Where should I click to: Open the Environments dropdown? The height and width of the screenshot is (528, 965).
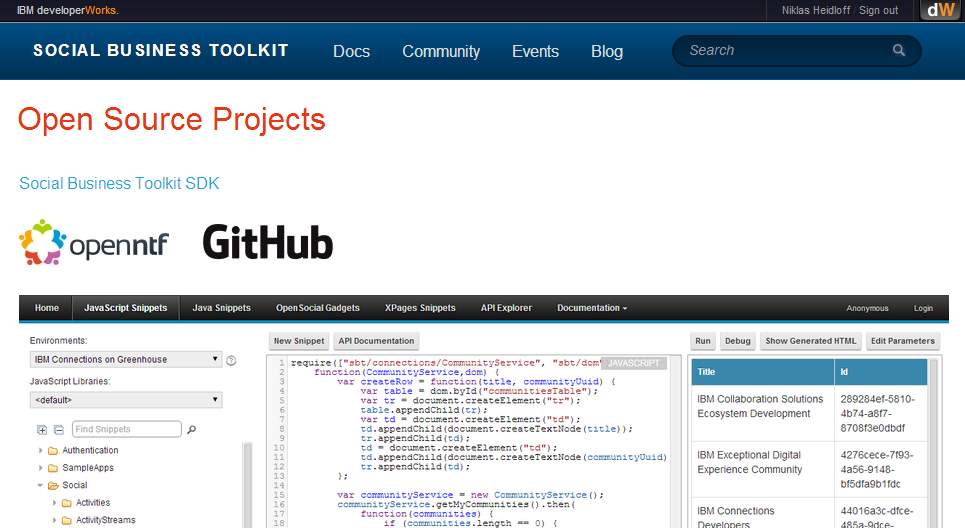(126, 359)
